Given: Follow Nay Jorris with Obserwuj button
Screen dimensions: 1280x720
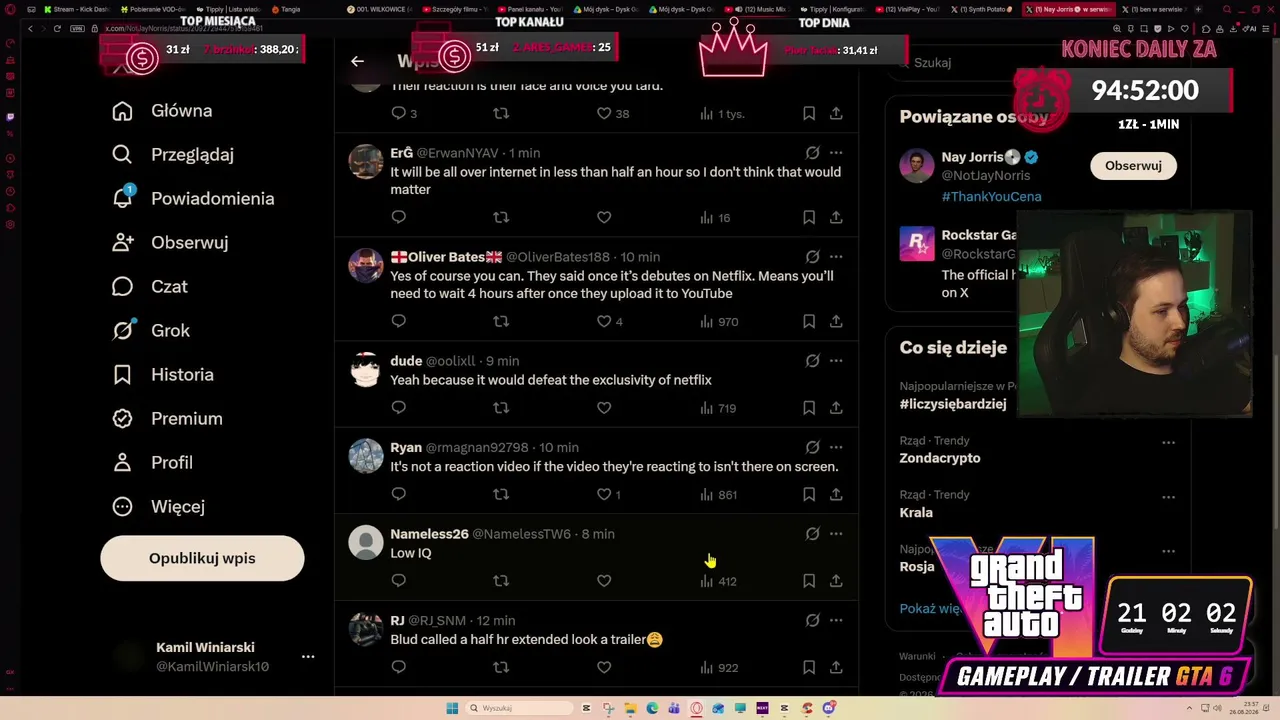Looking at the screenshot, I should 1133,166.
